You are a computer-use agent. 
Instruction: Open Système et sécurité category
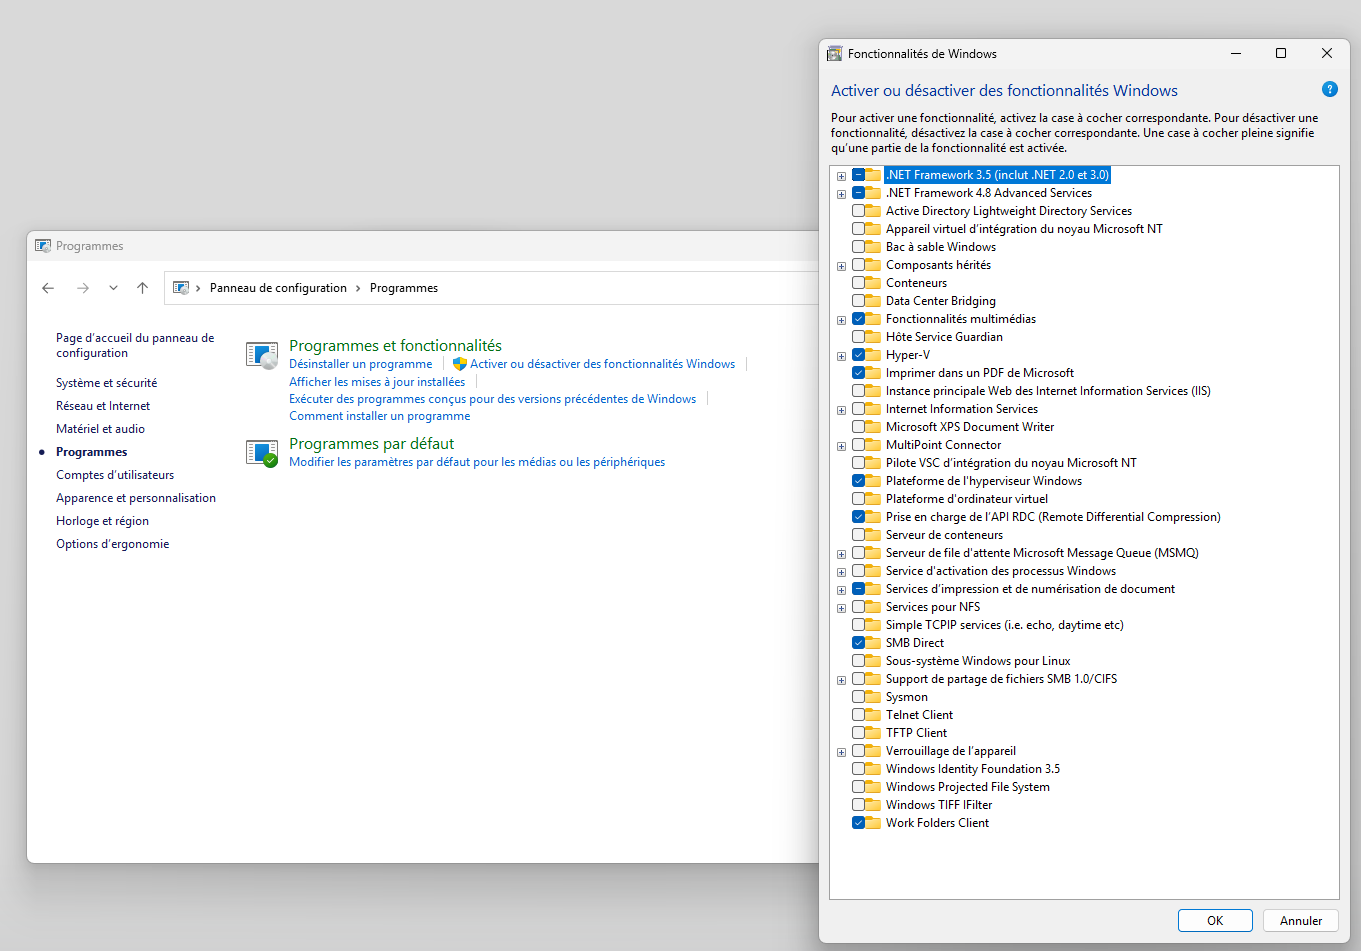107,383
